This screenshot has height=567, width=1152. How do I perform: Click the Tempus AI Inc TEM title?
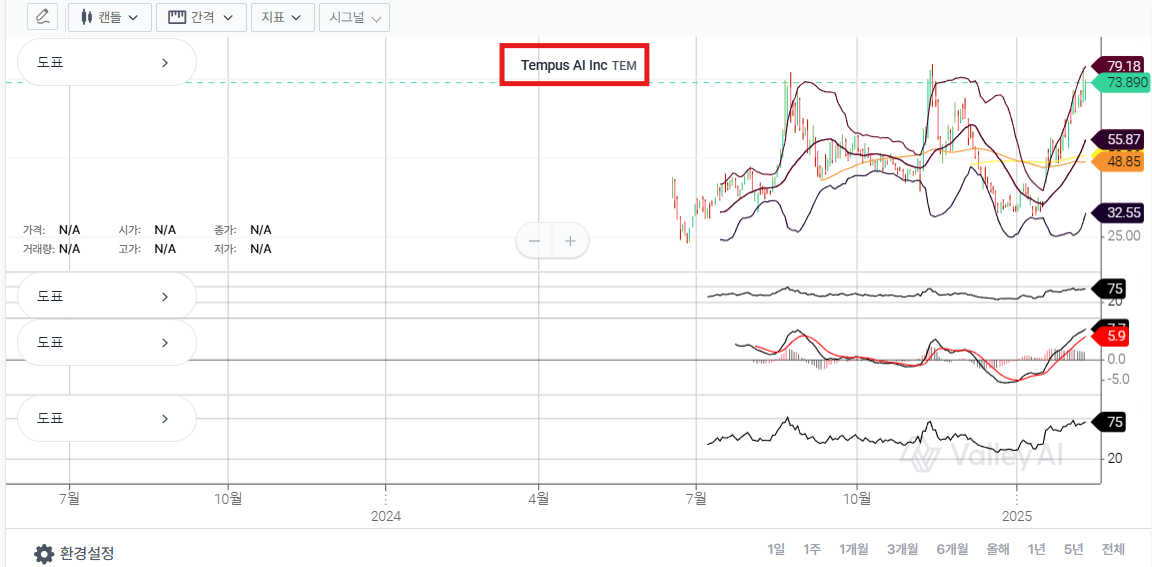pos(578,65)
